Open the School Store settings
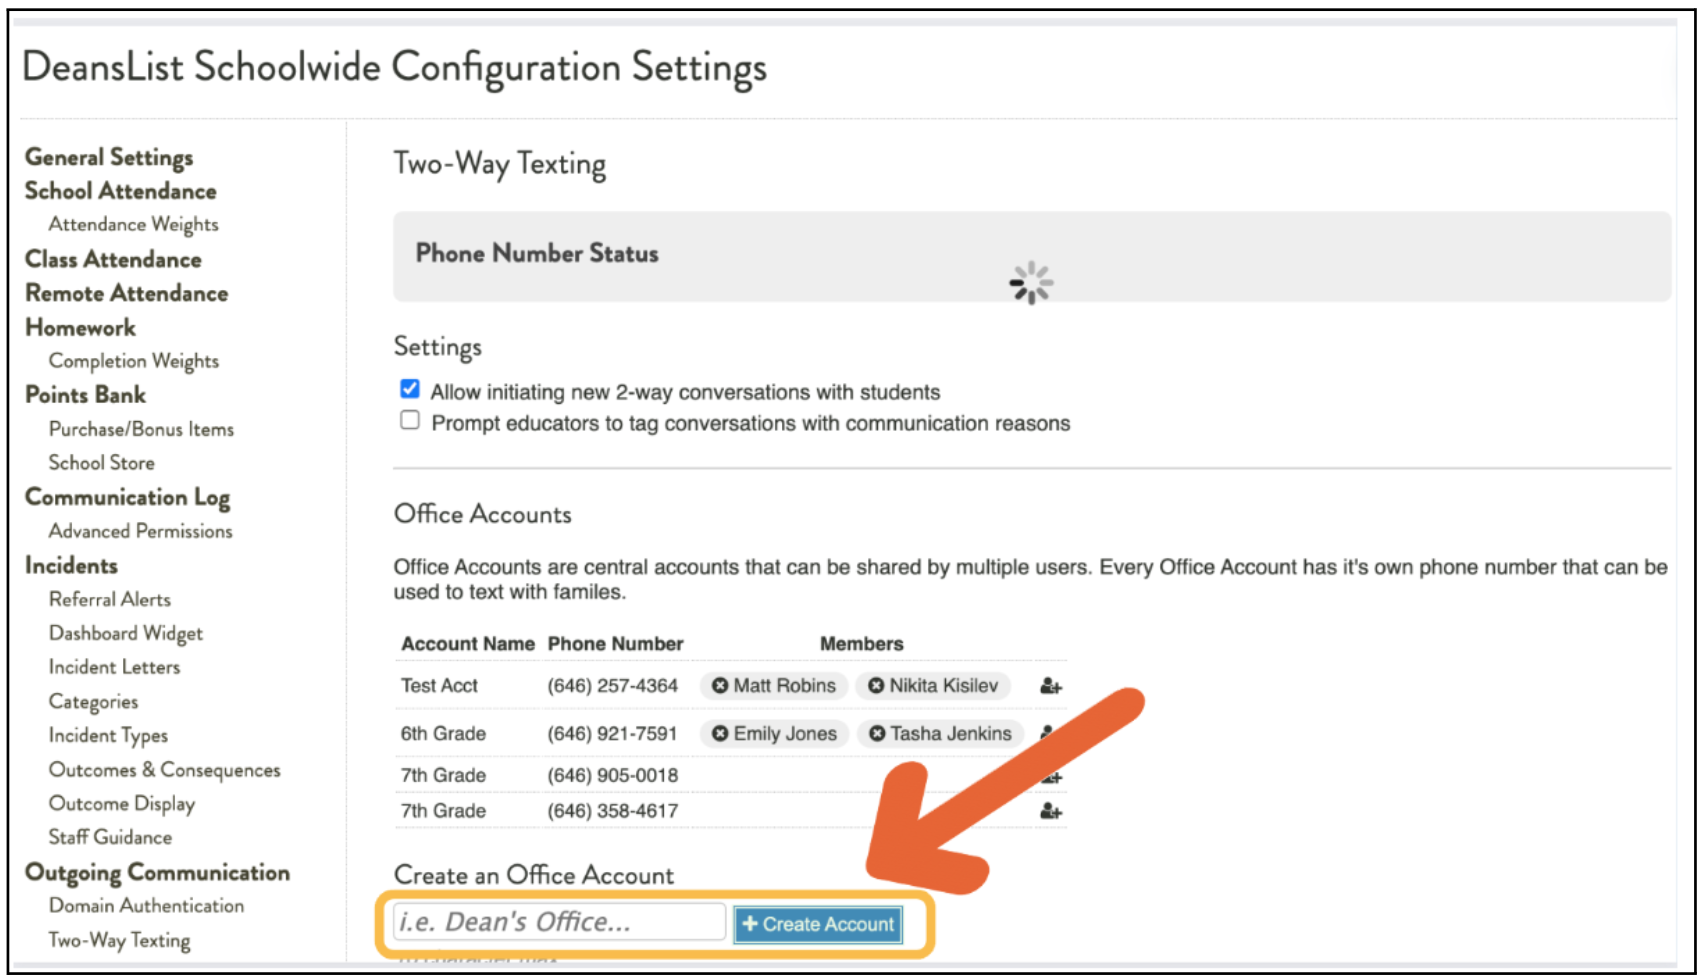1700x980 pixels. (101, 463)
